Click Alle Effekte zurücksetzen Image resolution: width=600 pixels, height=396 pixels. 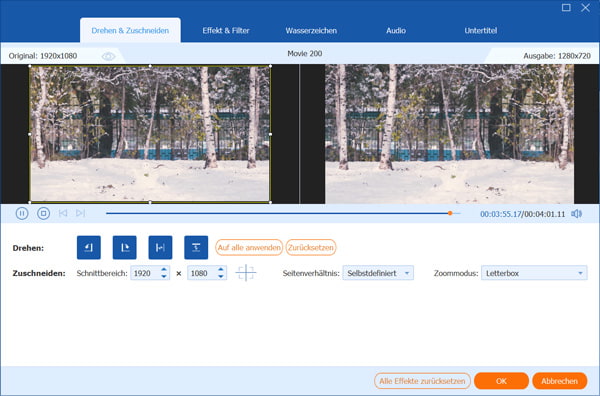pos(422,381)
